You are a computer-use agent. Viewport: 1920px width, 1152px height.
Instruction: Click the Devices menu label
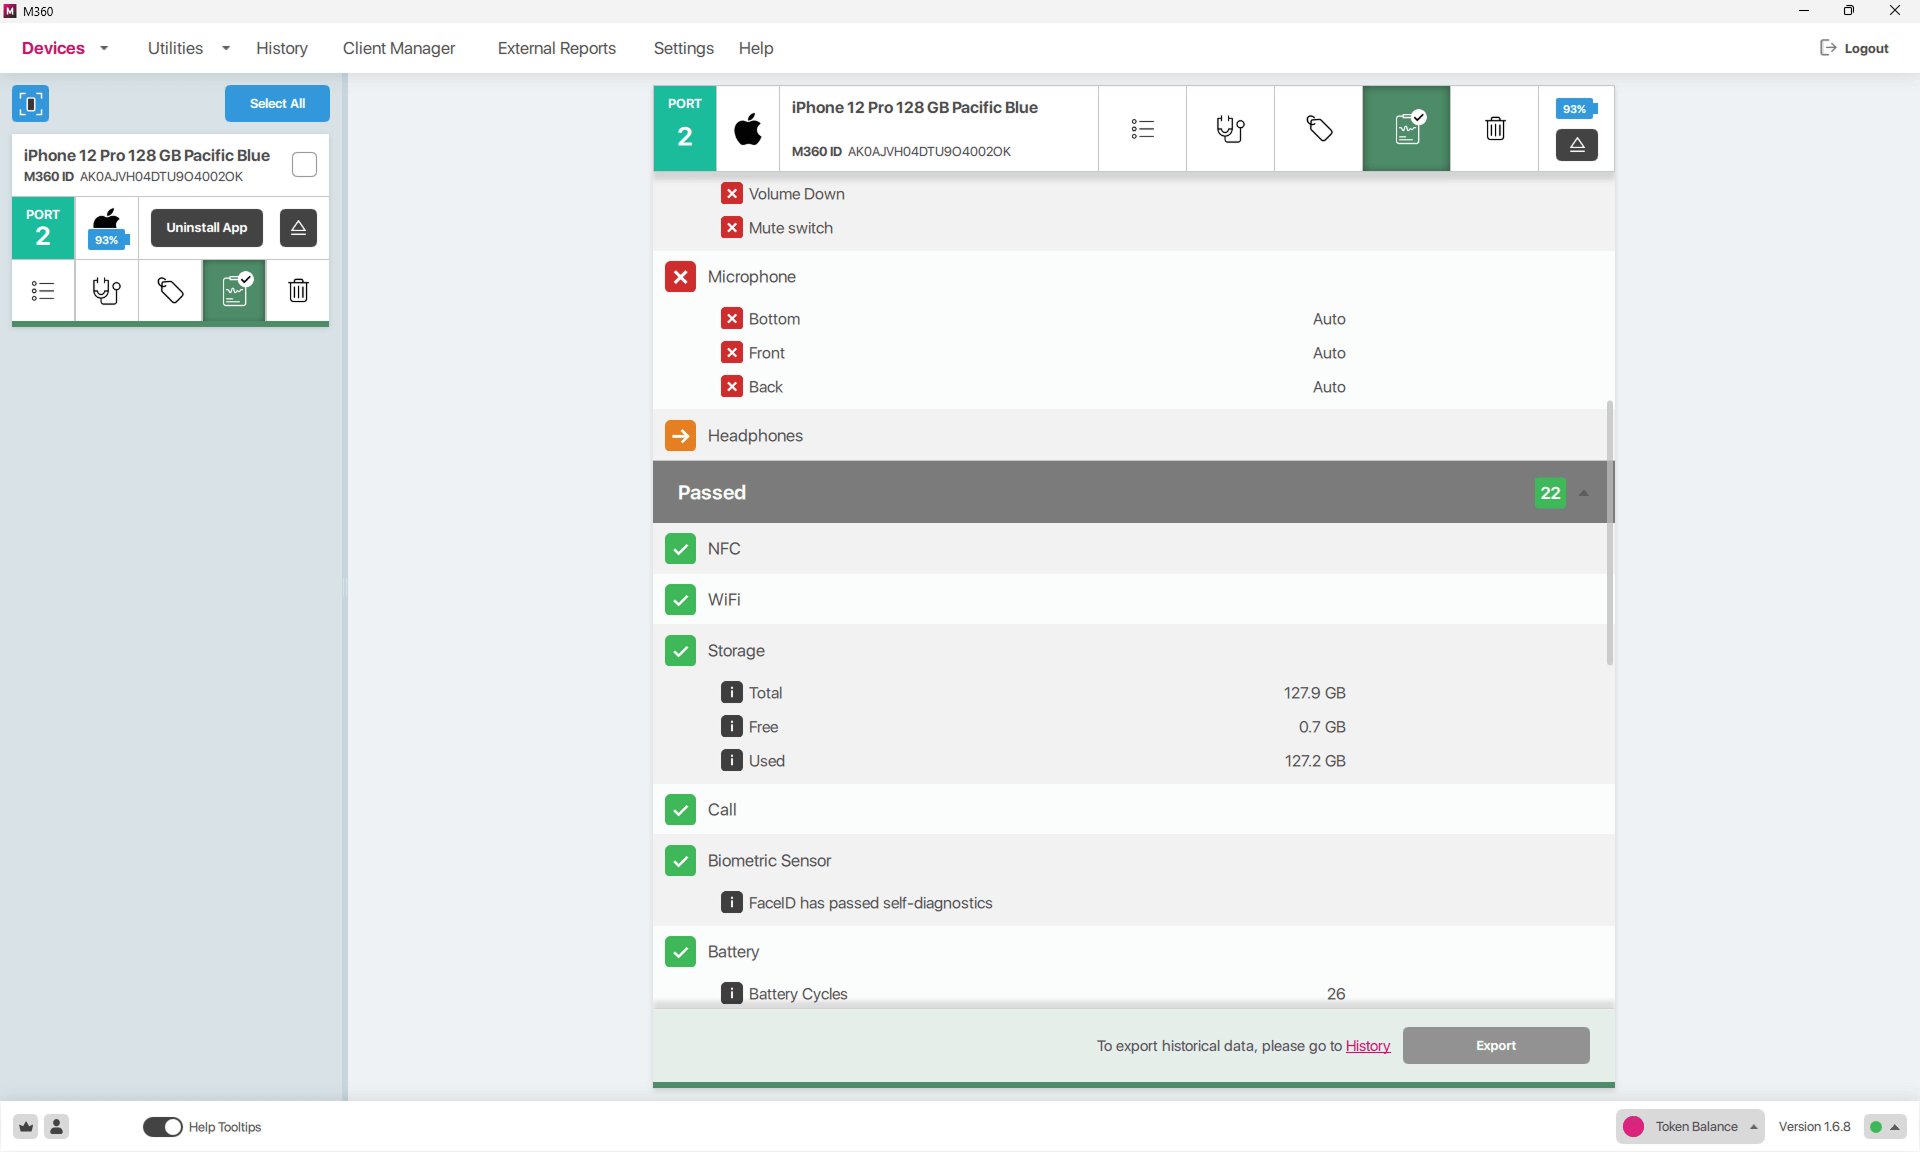[53, 48]
